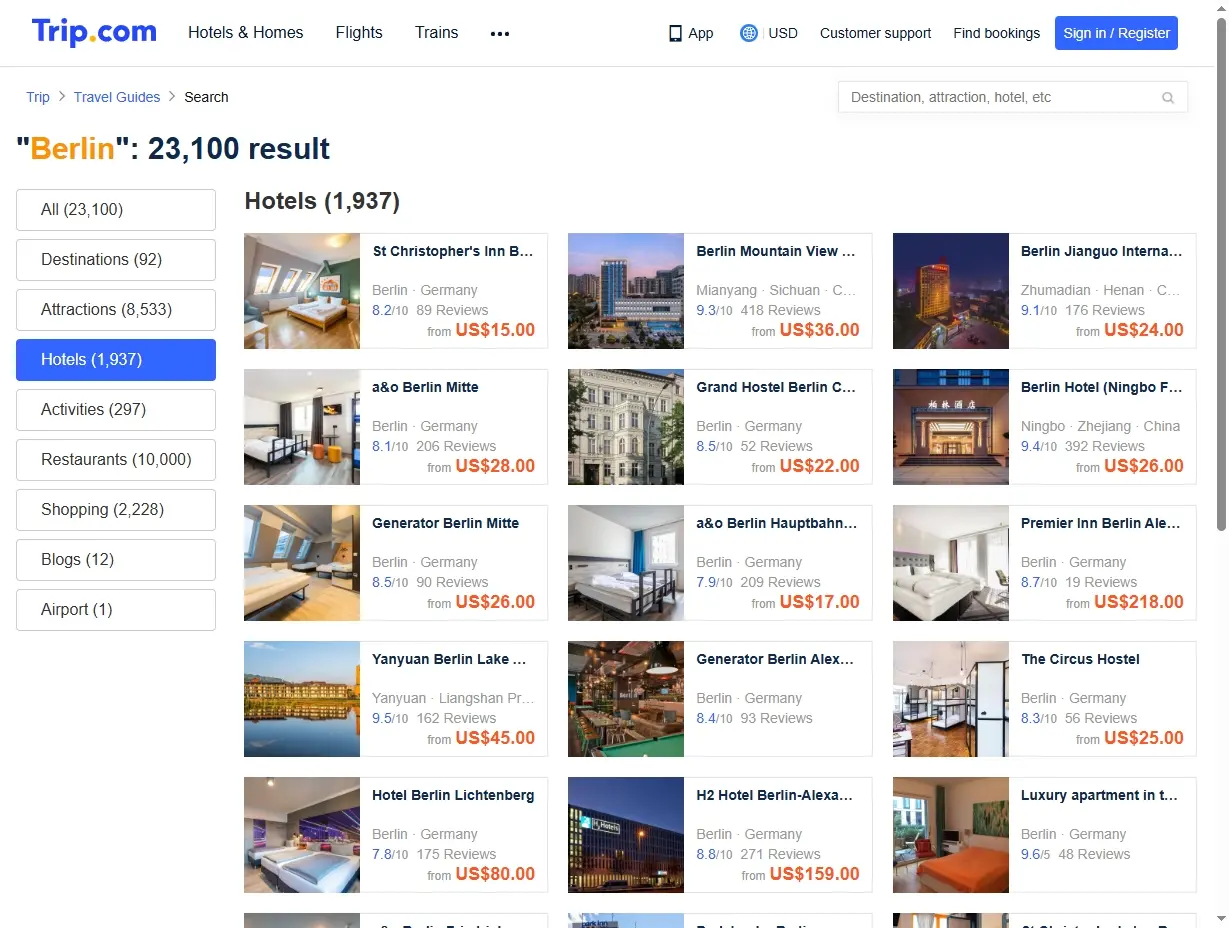
Task: Click the App phone icon
Action: (675, 33)
